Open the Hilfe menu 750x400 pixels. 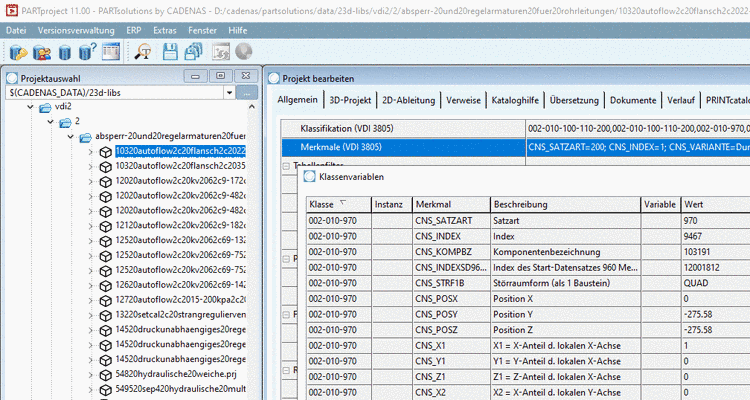coord(238,30)
